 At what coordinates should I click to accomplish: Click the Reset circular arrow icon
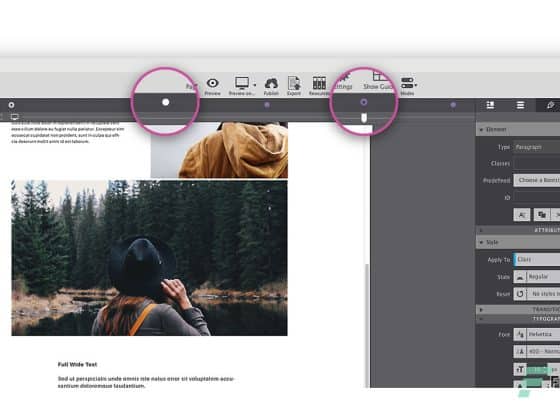coord(520,294)
